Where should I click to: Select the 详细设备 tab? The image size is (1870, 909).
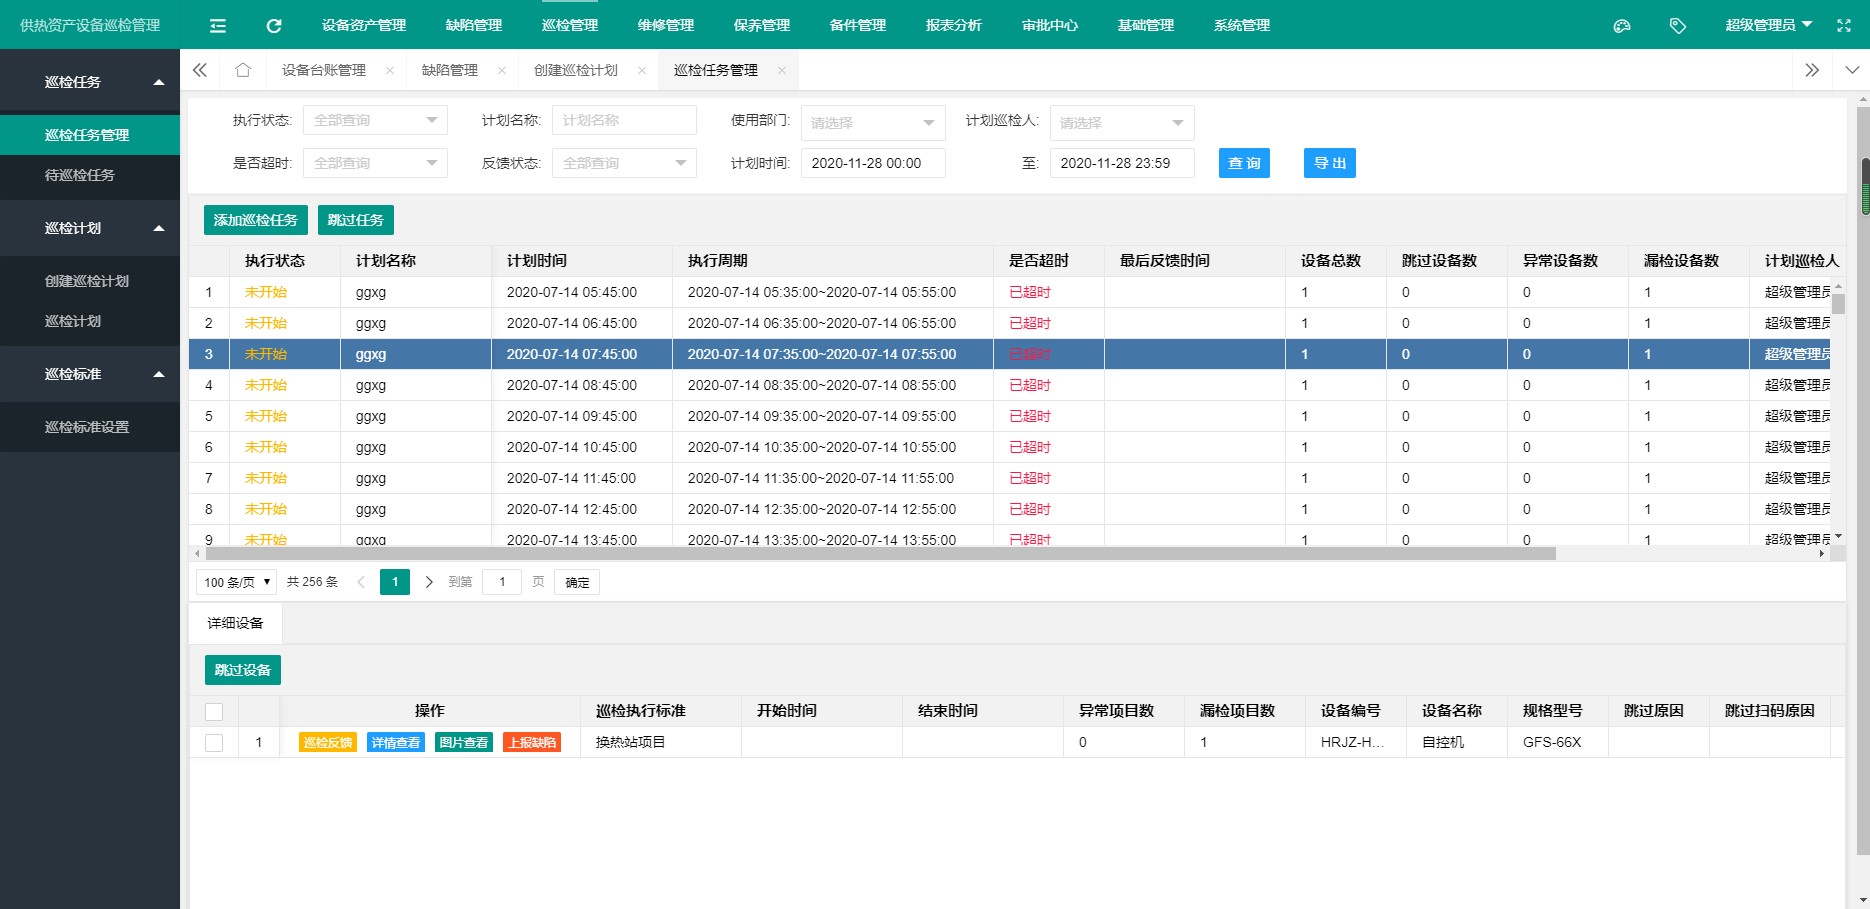pyautogui.click(x=236, y=623)
